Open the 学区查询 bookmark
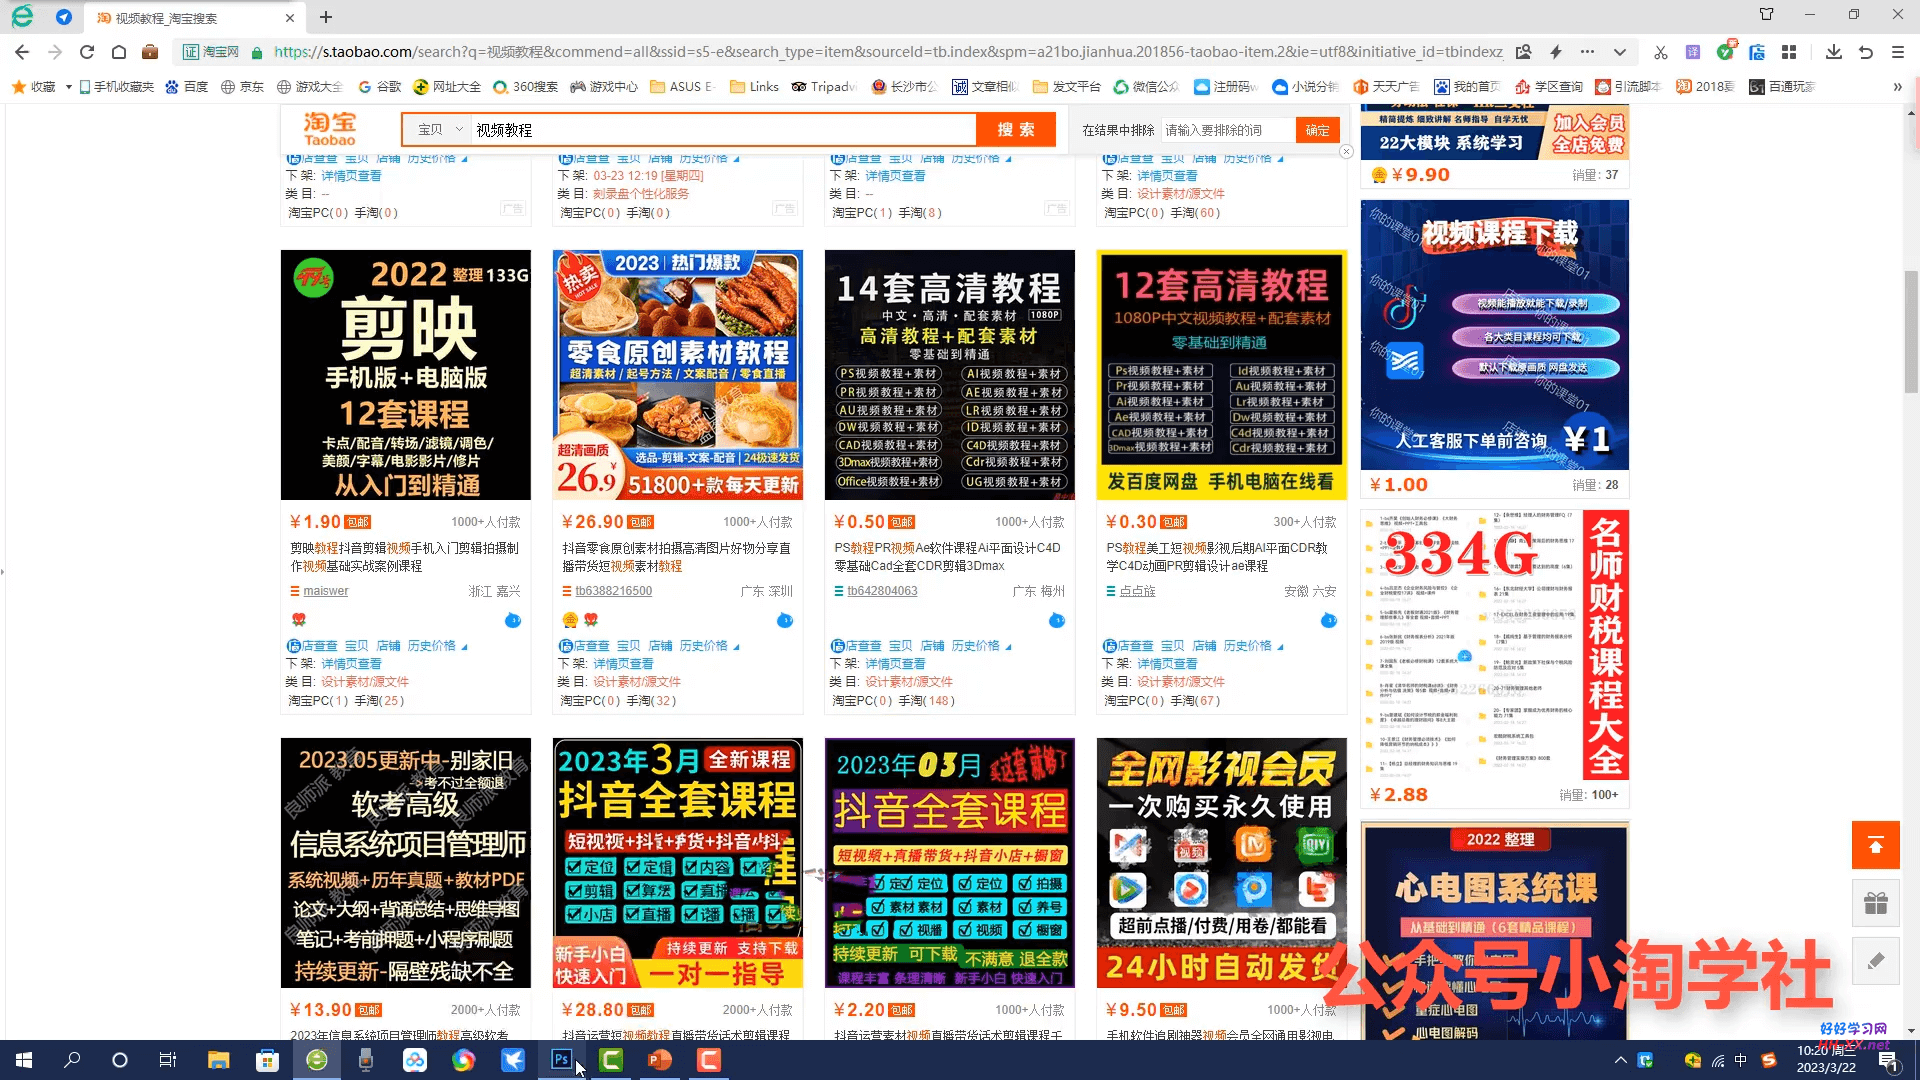The image size is (1920, 1080). coord(1548,87)
